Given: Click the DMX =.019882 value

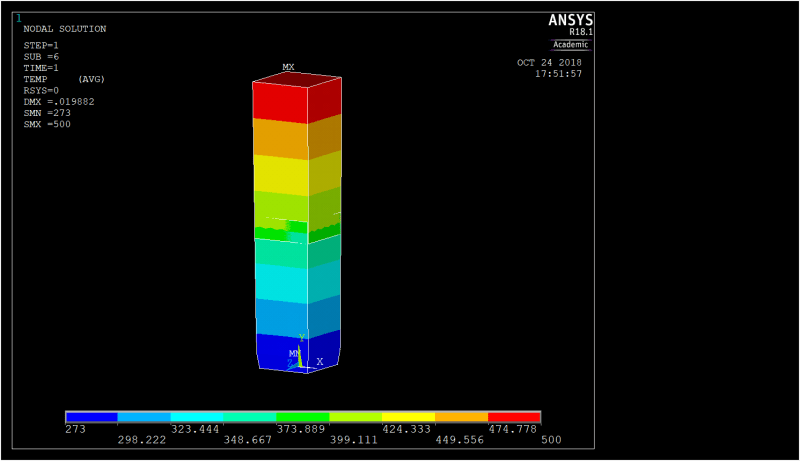Looking at the screenshot, I should [x=59, y=101].
